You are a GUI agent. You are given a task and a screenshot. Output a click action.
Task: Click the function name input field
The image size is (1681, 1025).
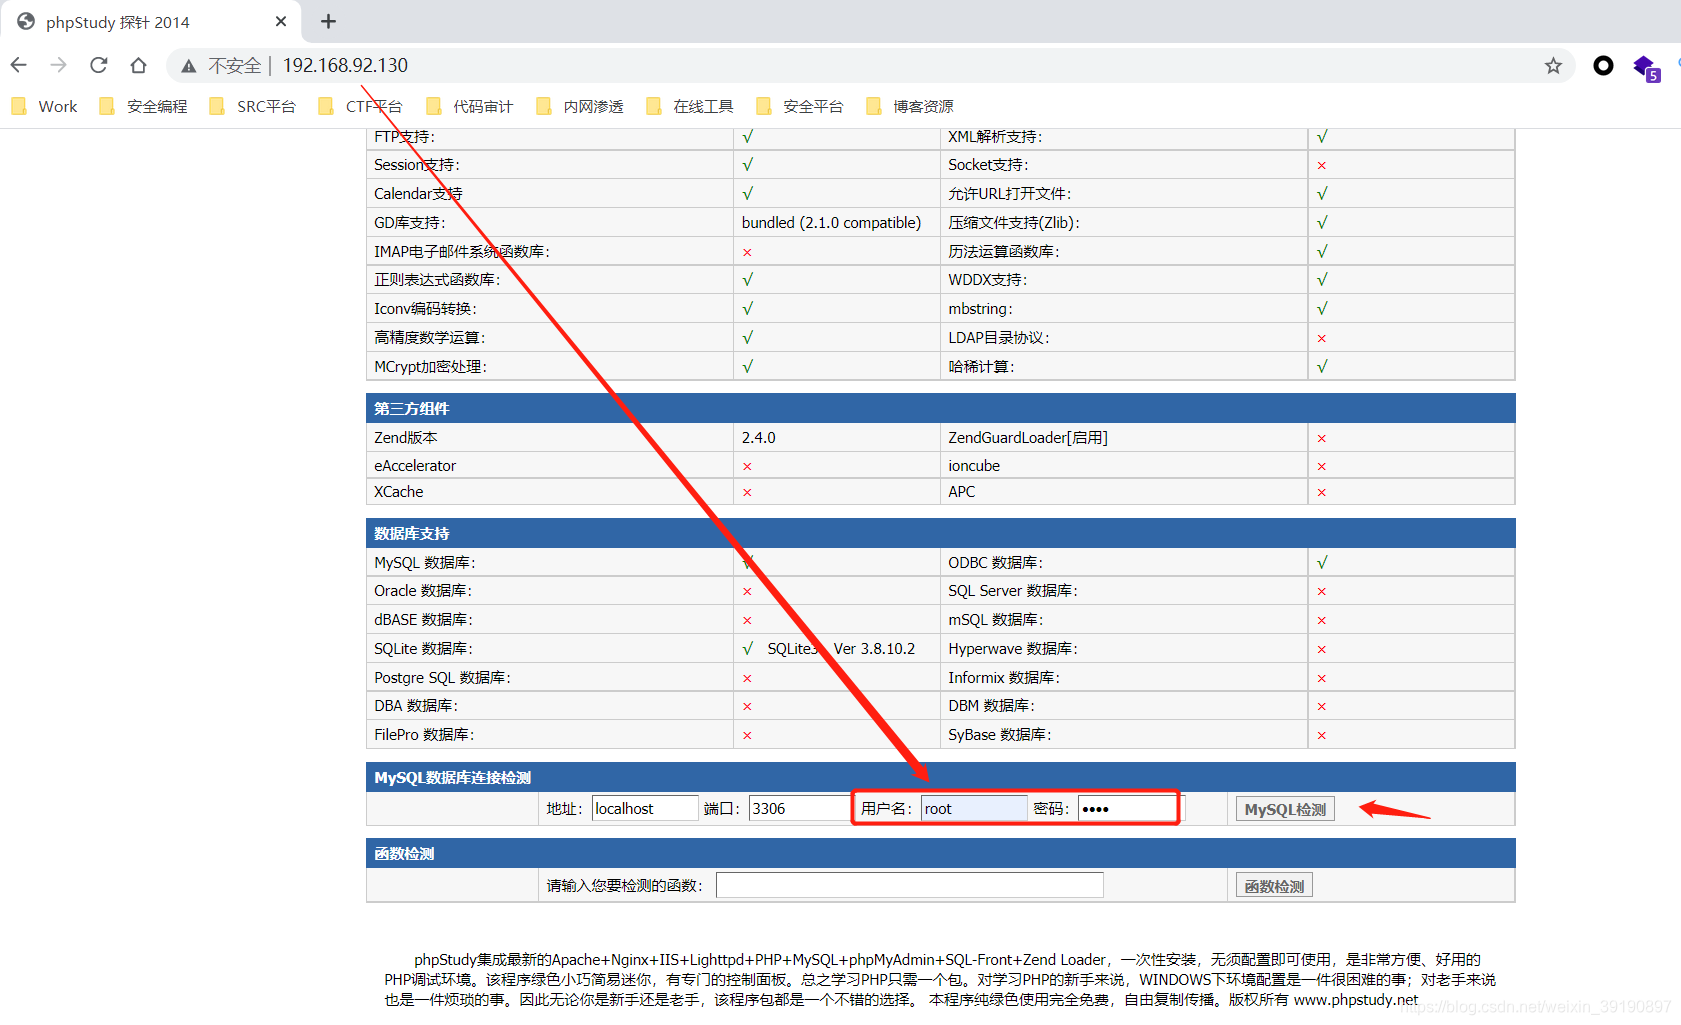tap(910, 885)
